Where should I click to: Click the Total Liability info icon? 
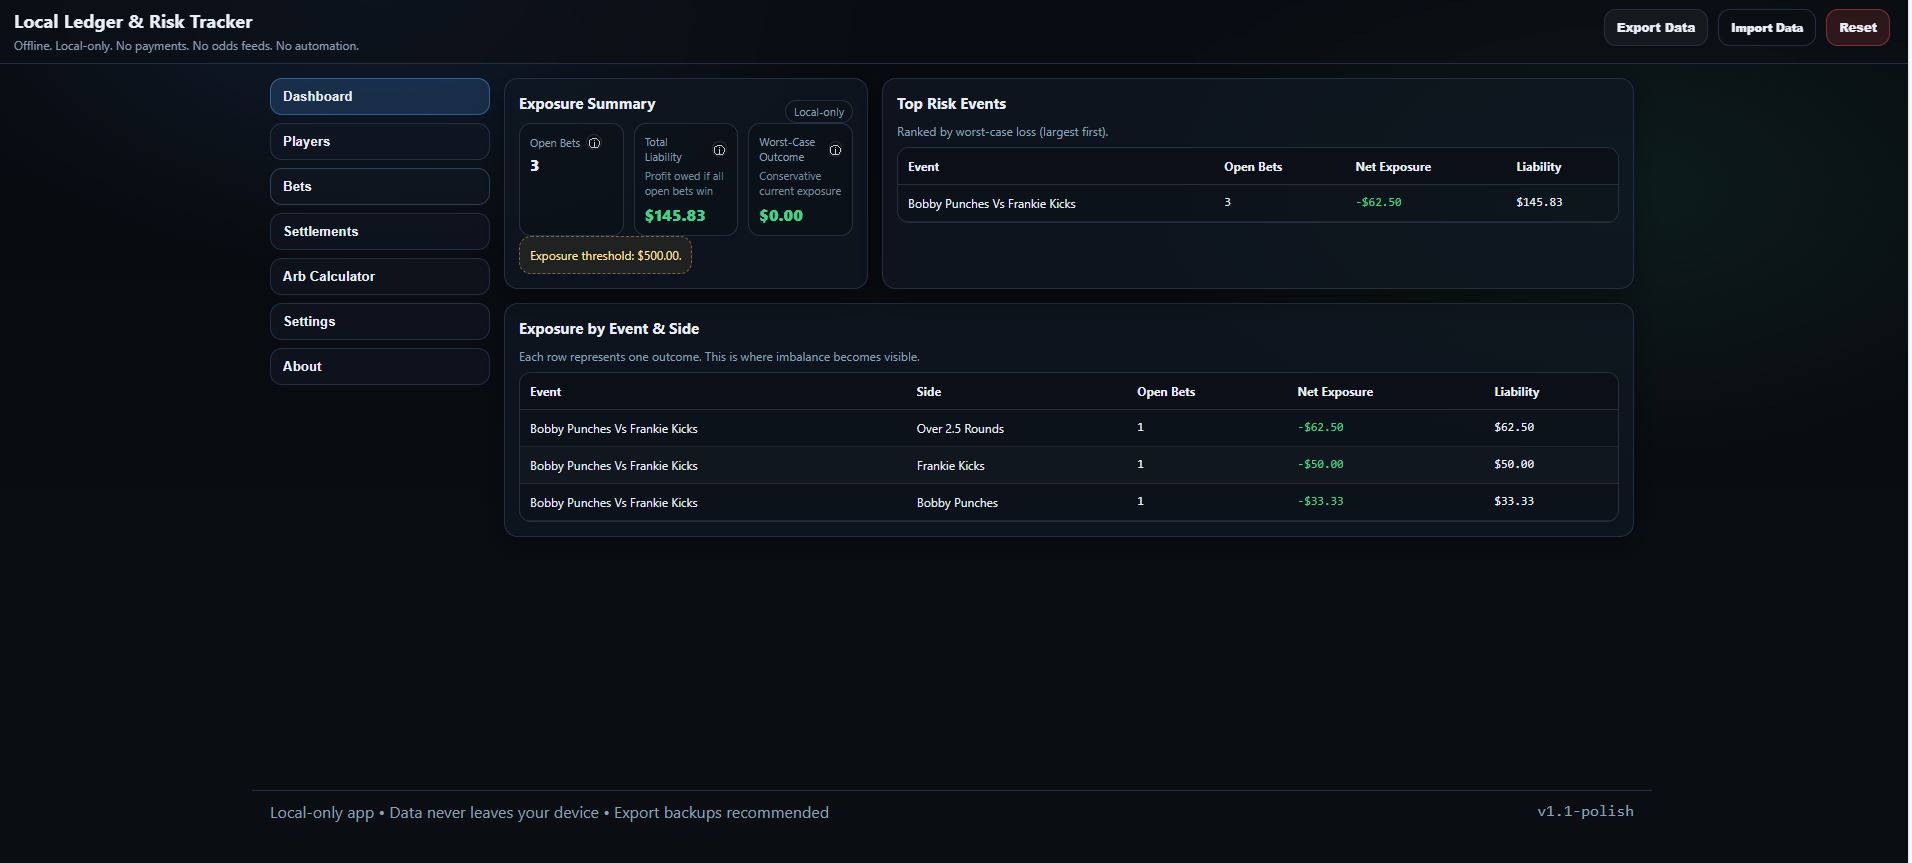click(719, 150)
